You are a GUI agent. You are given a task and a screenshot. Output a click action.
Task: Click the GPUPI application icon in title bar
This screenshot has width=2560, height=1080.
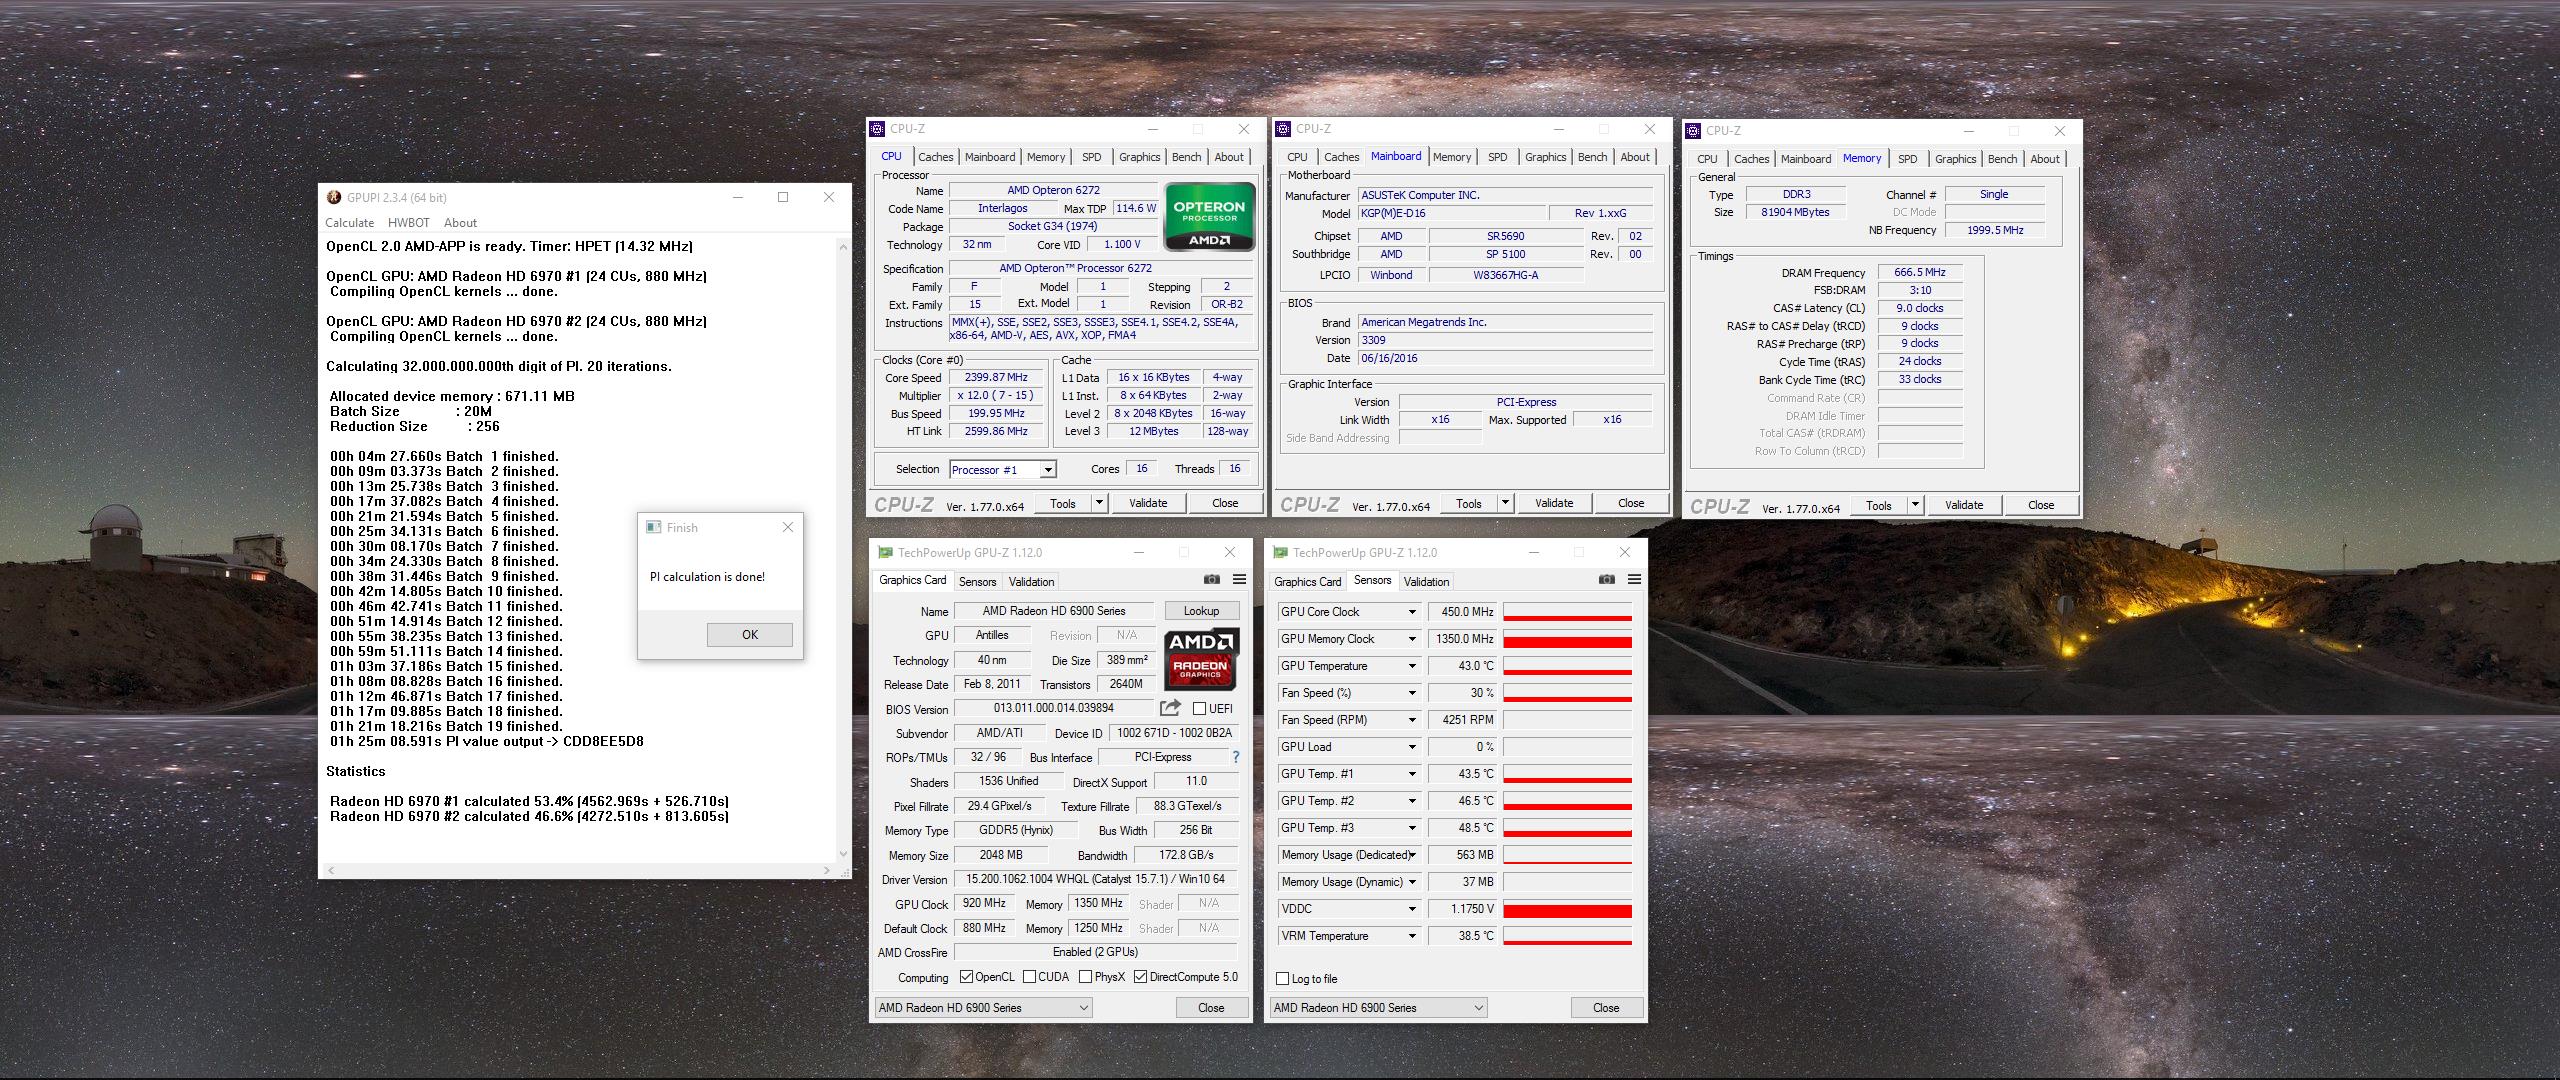pos(334,197)
